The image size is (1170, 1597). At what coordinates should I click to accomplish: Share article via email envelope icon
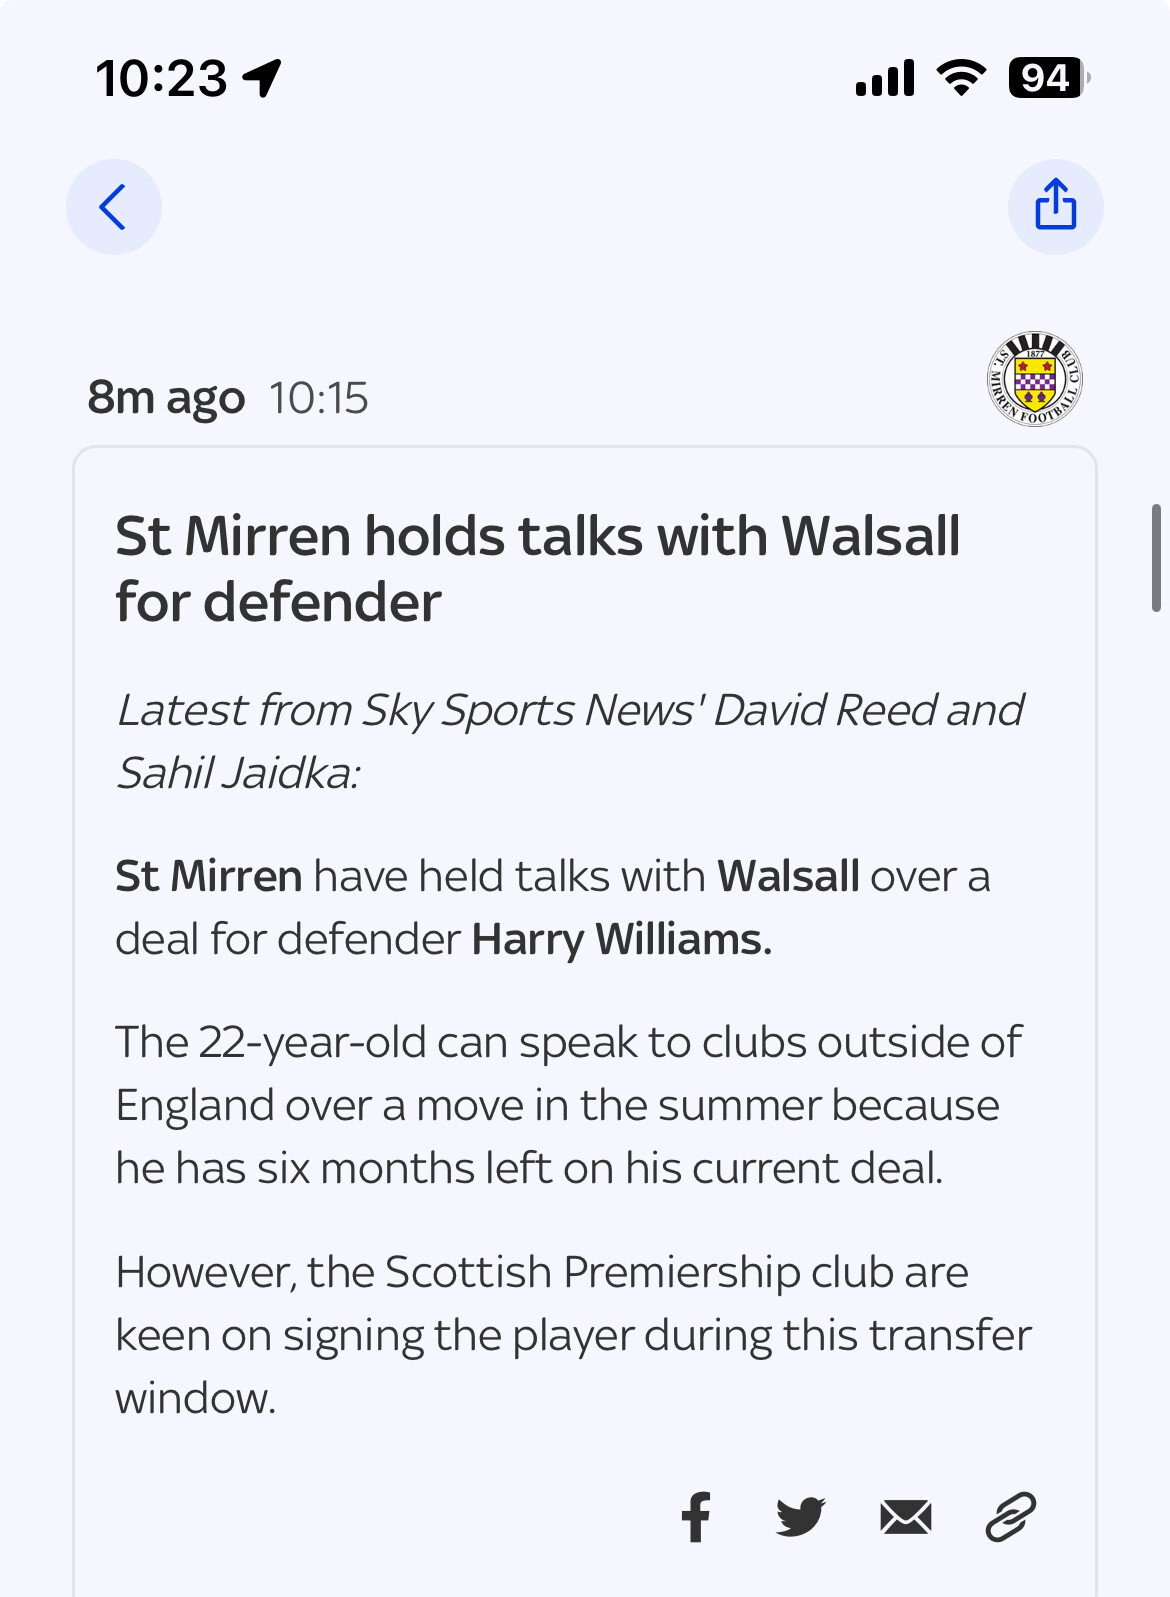pyautogui.click(x=906, y=1517)
